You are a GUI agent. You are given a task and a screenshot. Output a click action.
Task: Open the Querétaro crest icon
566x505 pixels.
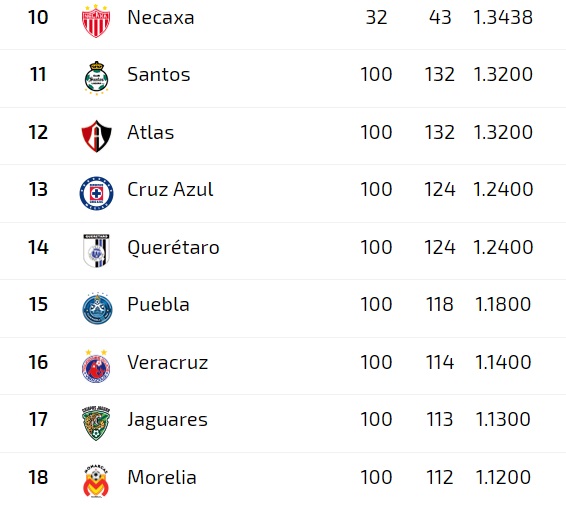coord(96,251)
